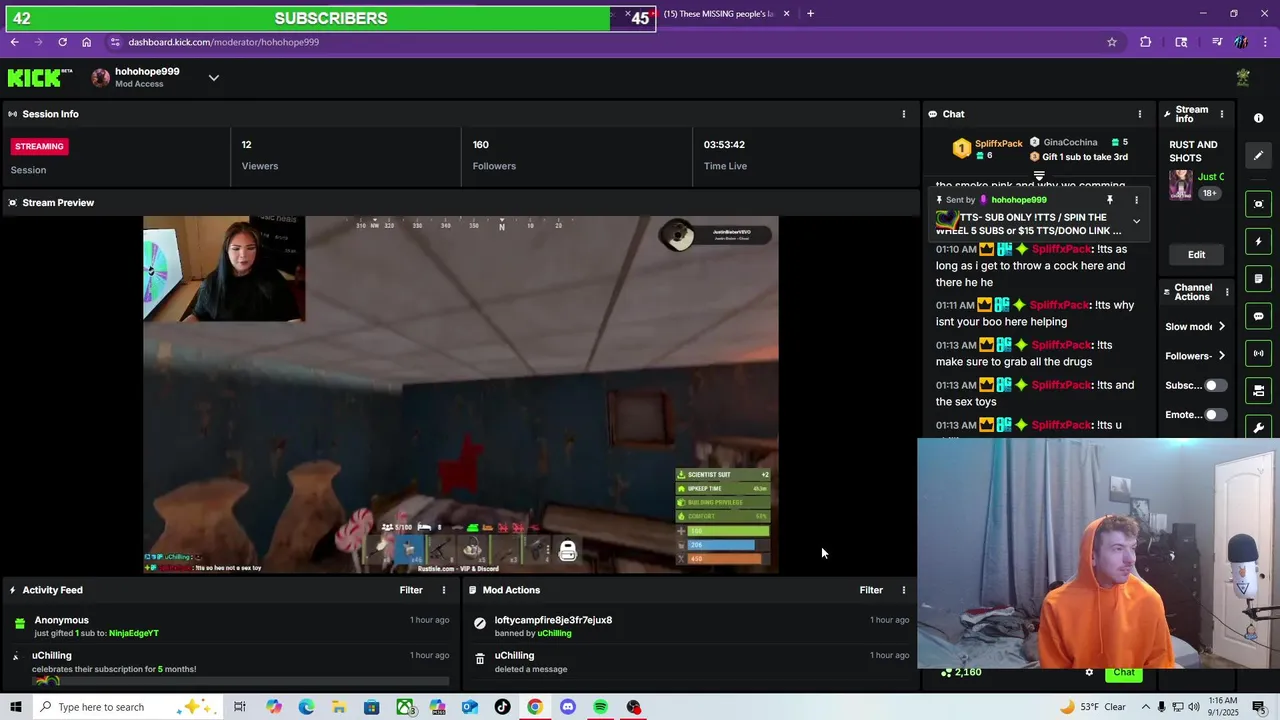
Task: Open the chat bubble sidebar icon
Action: tap(1258, 316)
